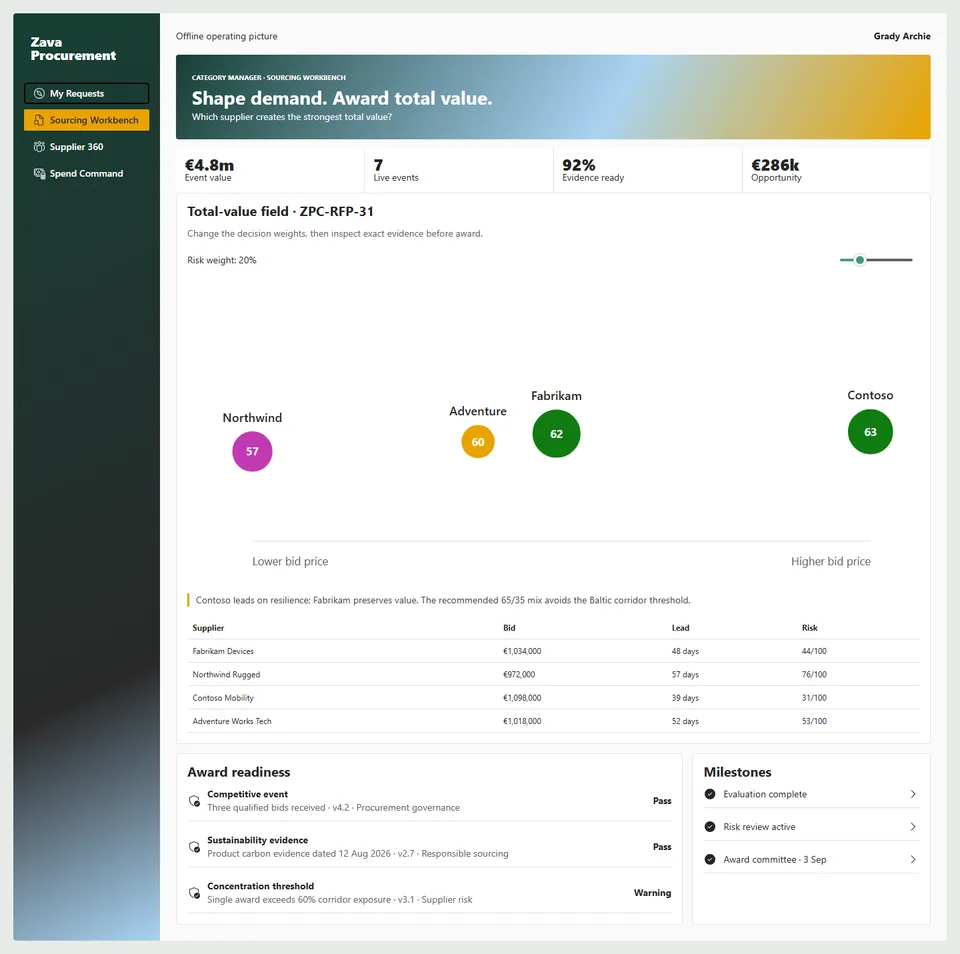This screenshot has height=954, width=960.
Task: Click the Risk weight: 20% label
Action: pyautogui.click(x=222, y=260)
